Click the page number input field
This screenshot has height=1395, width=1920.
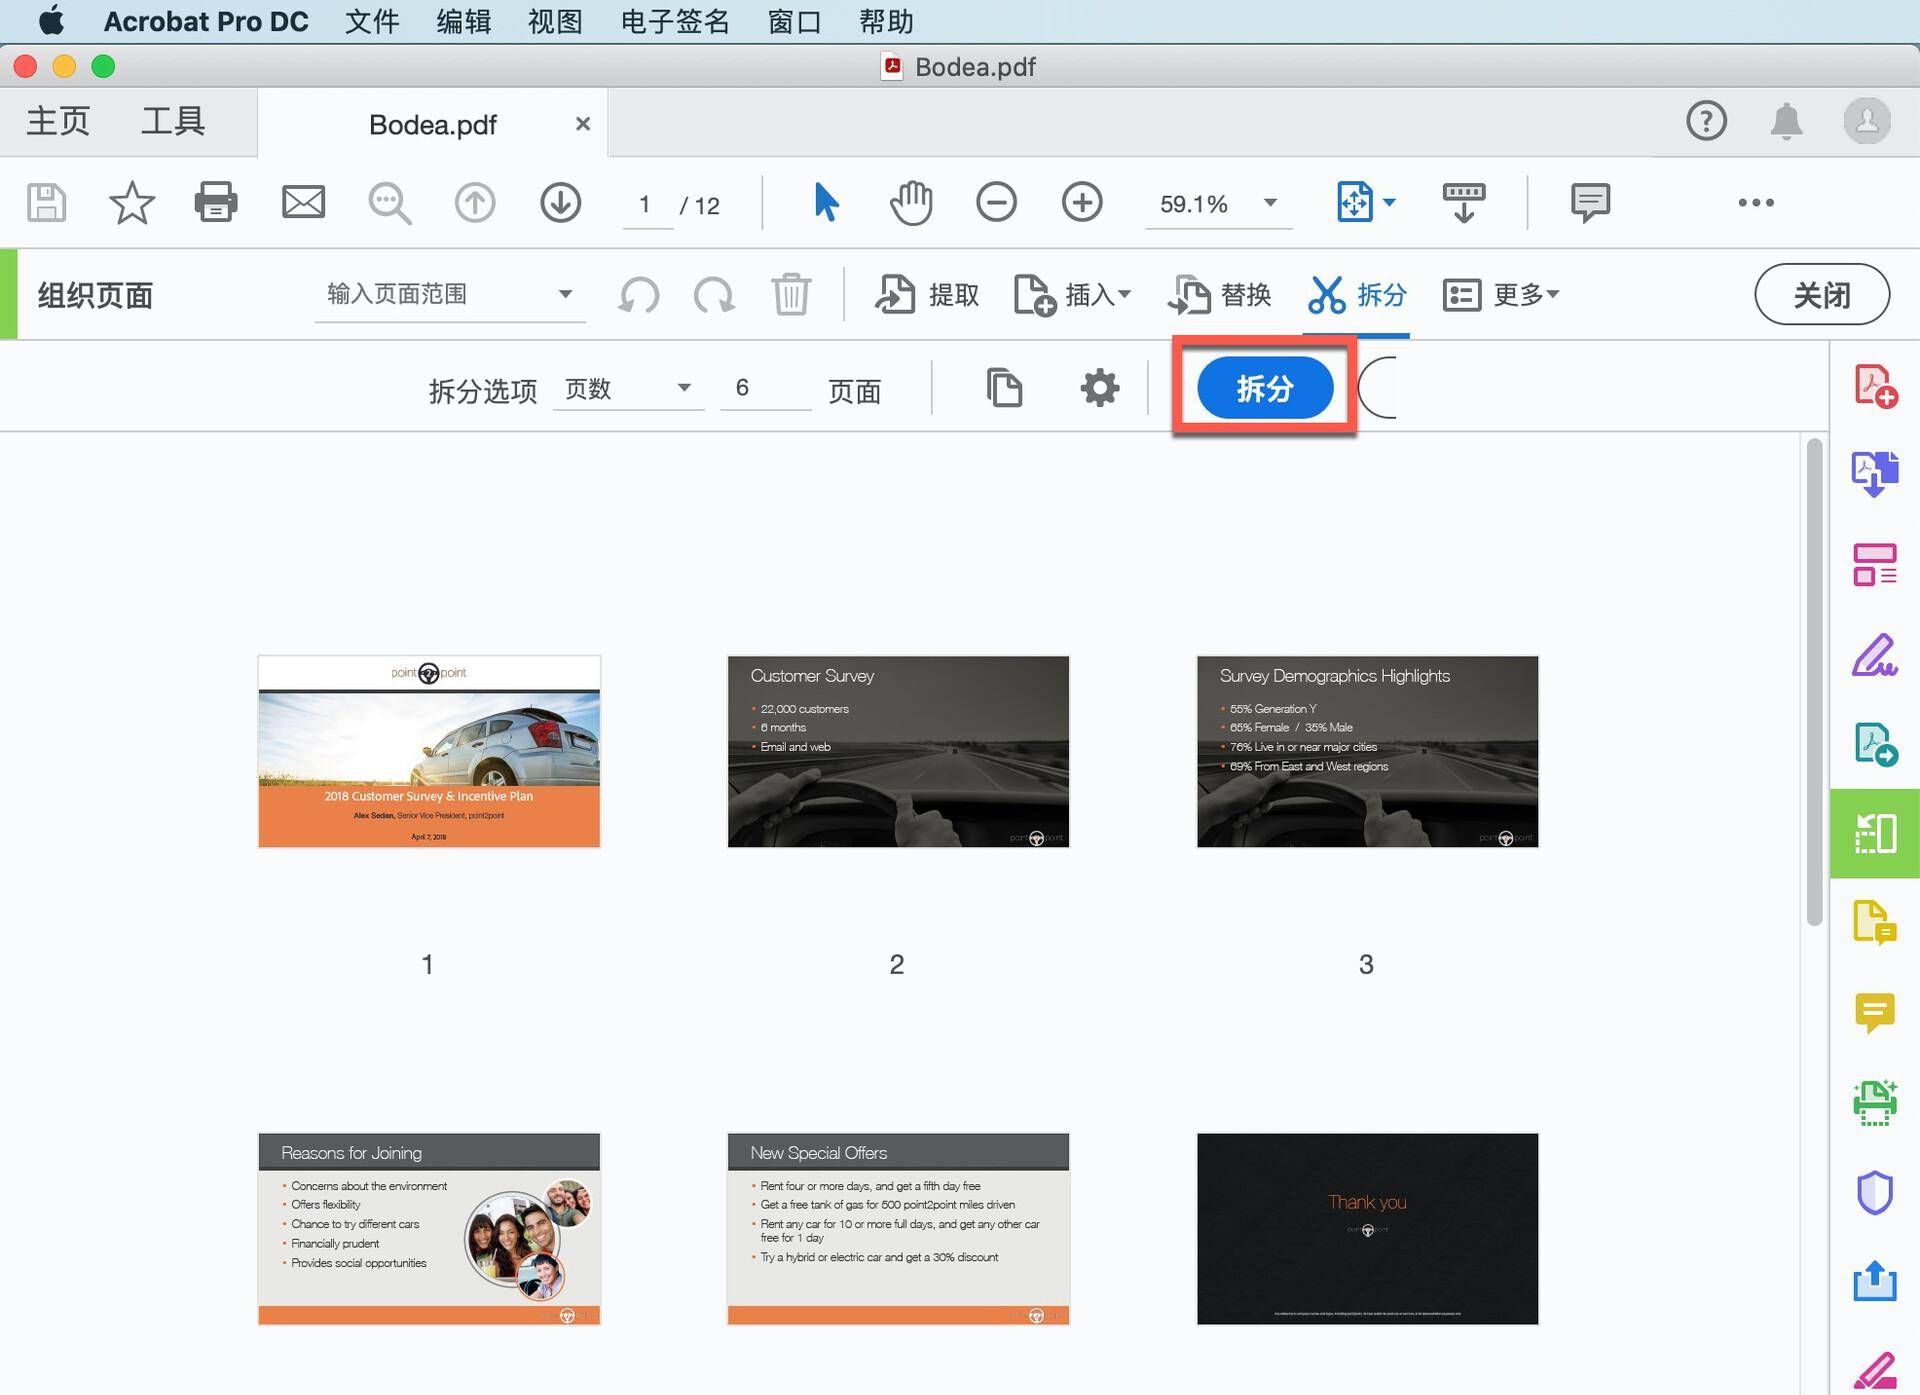pos(646,204)
